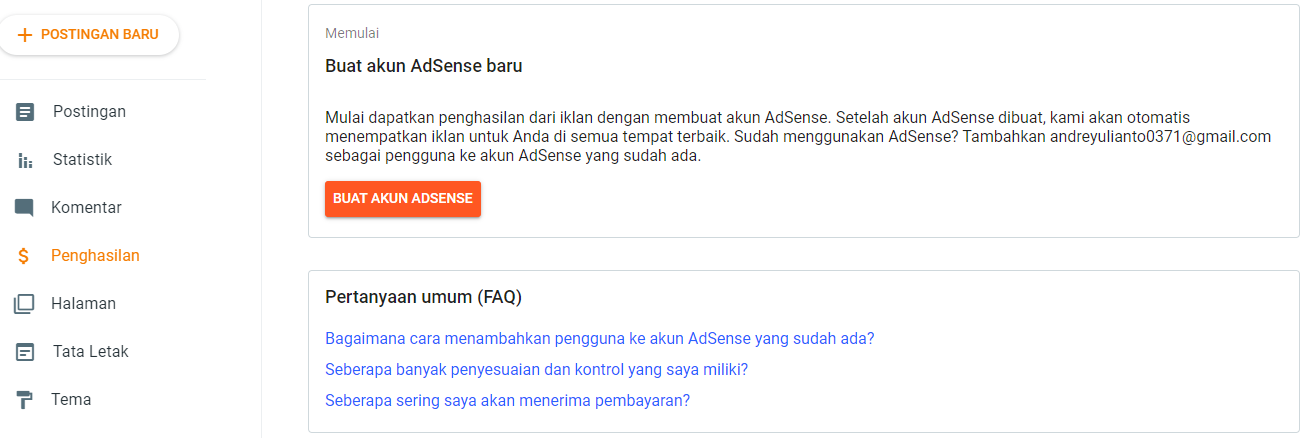Click the Halaman pages icon
This screenshot has height=438, width=1305.
[x=24, y=304]
